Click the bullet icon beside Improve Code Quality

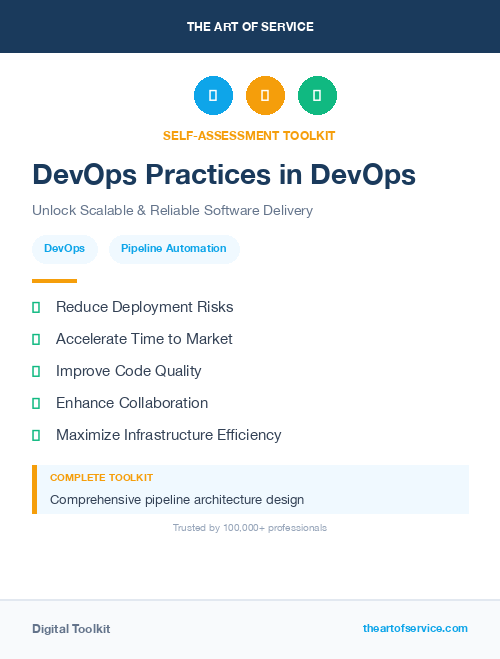coord(36,372)
